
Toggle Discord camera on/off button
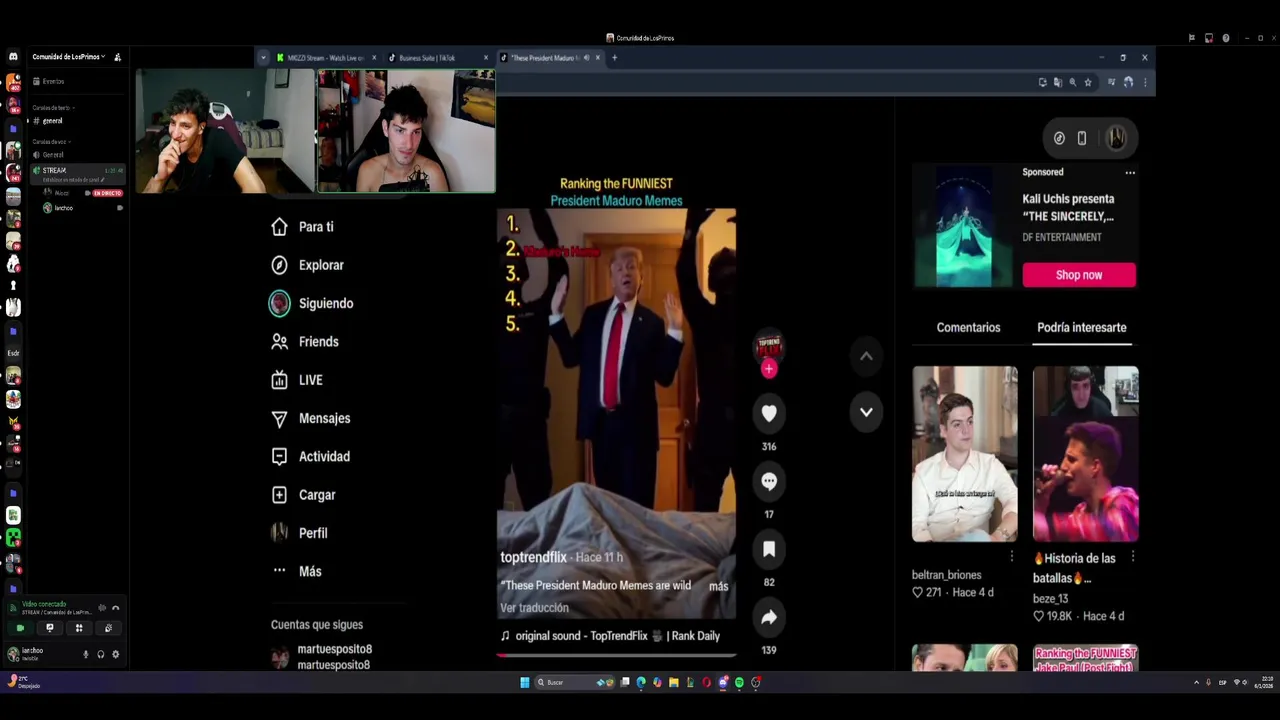point(20,628)
